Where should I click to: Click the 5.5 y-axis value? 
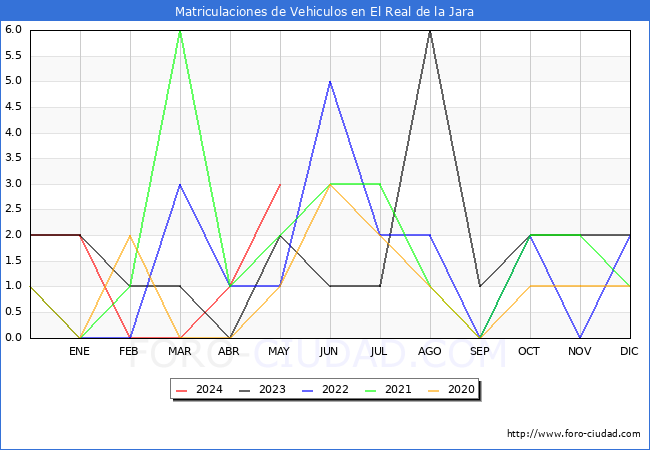click(13, 55)
